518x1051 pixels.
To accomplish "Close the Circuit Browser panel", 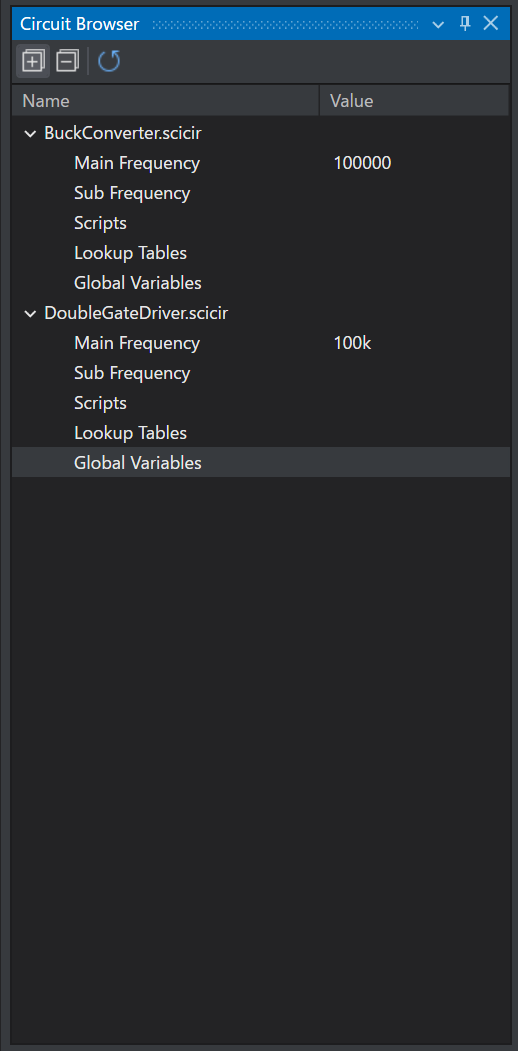I will (x=491, y=23).
